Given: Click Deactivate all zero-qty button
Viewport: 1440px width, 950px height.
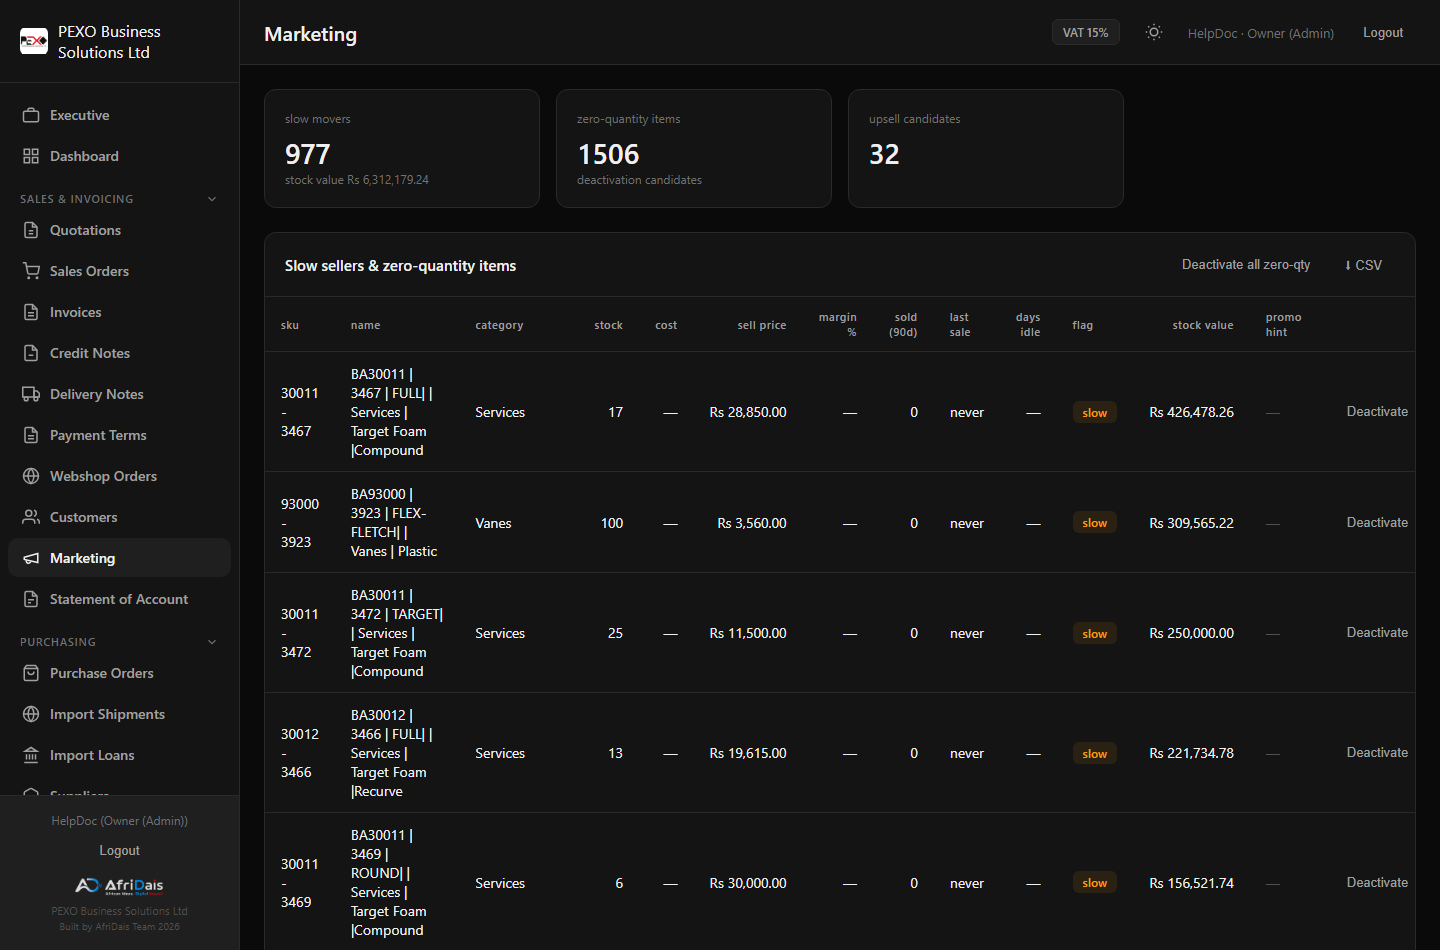Looking at the screenshot, I should [x=1246, y=265].
